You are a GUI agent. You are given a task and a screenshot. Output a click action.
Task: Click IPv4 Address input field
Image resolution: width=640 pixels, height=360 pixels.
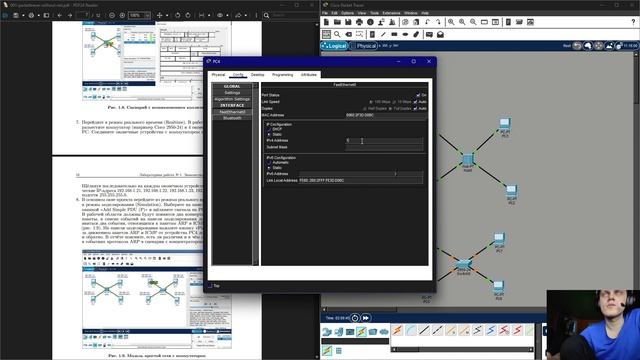[x=384, y=140]
